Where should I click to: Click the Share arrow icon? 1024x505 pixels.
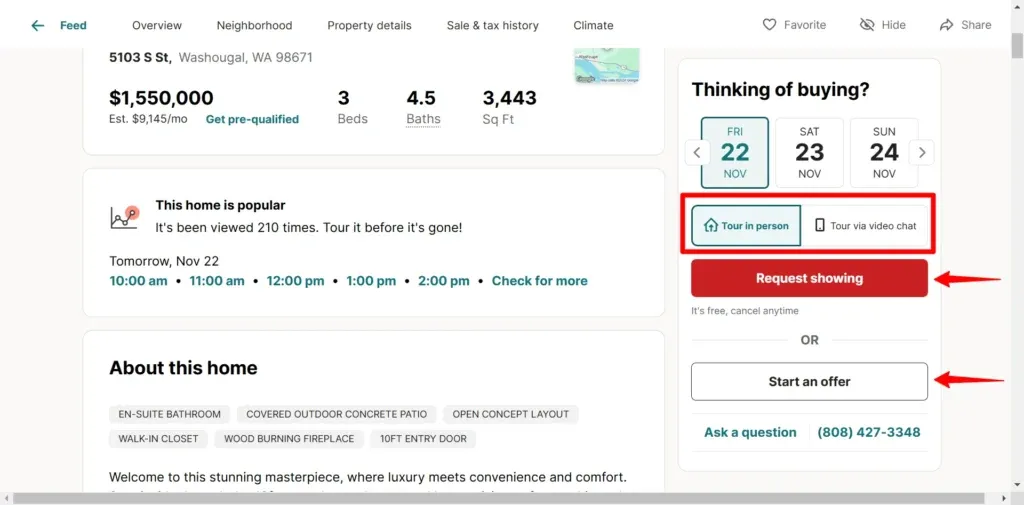(946, 25)
